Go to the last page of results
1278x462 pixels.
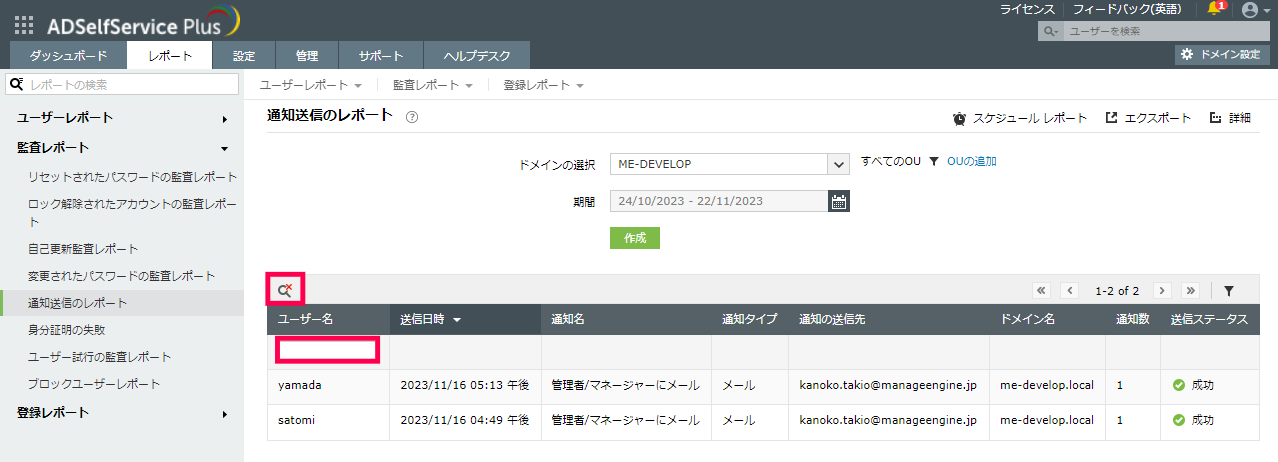pos(1190,291)
